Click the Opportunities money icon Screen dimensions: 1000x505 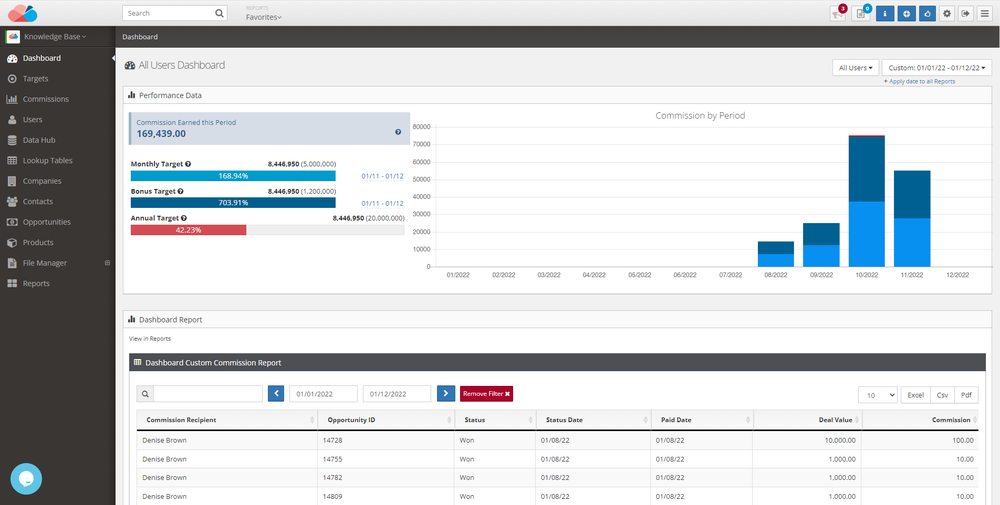(12, 222)
